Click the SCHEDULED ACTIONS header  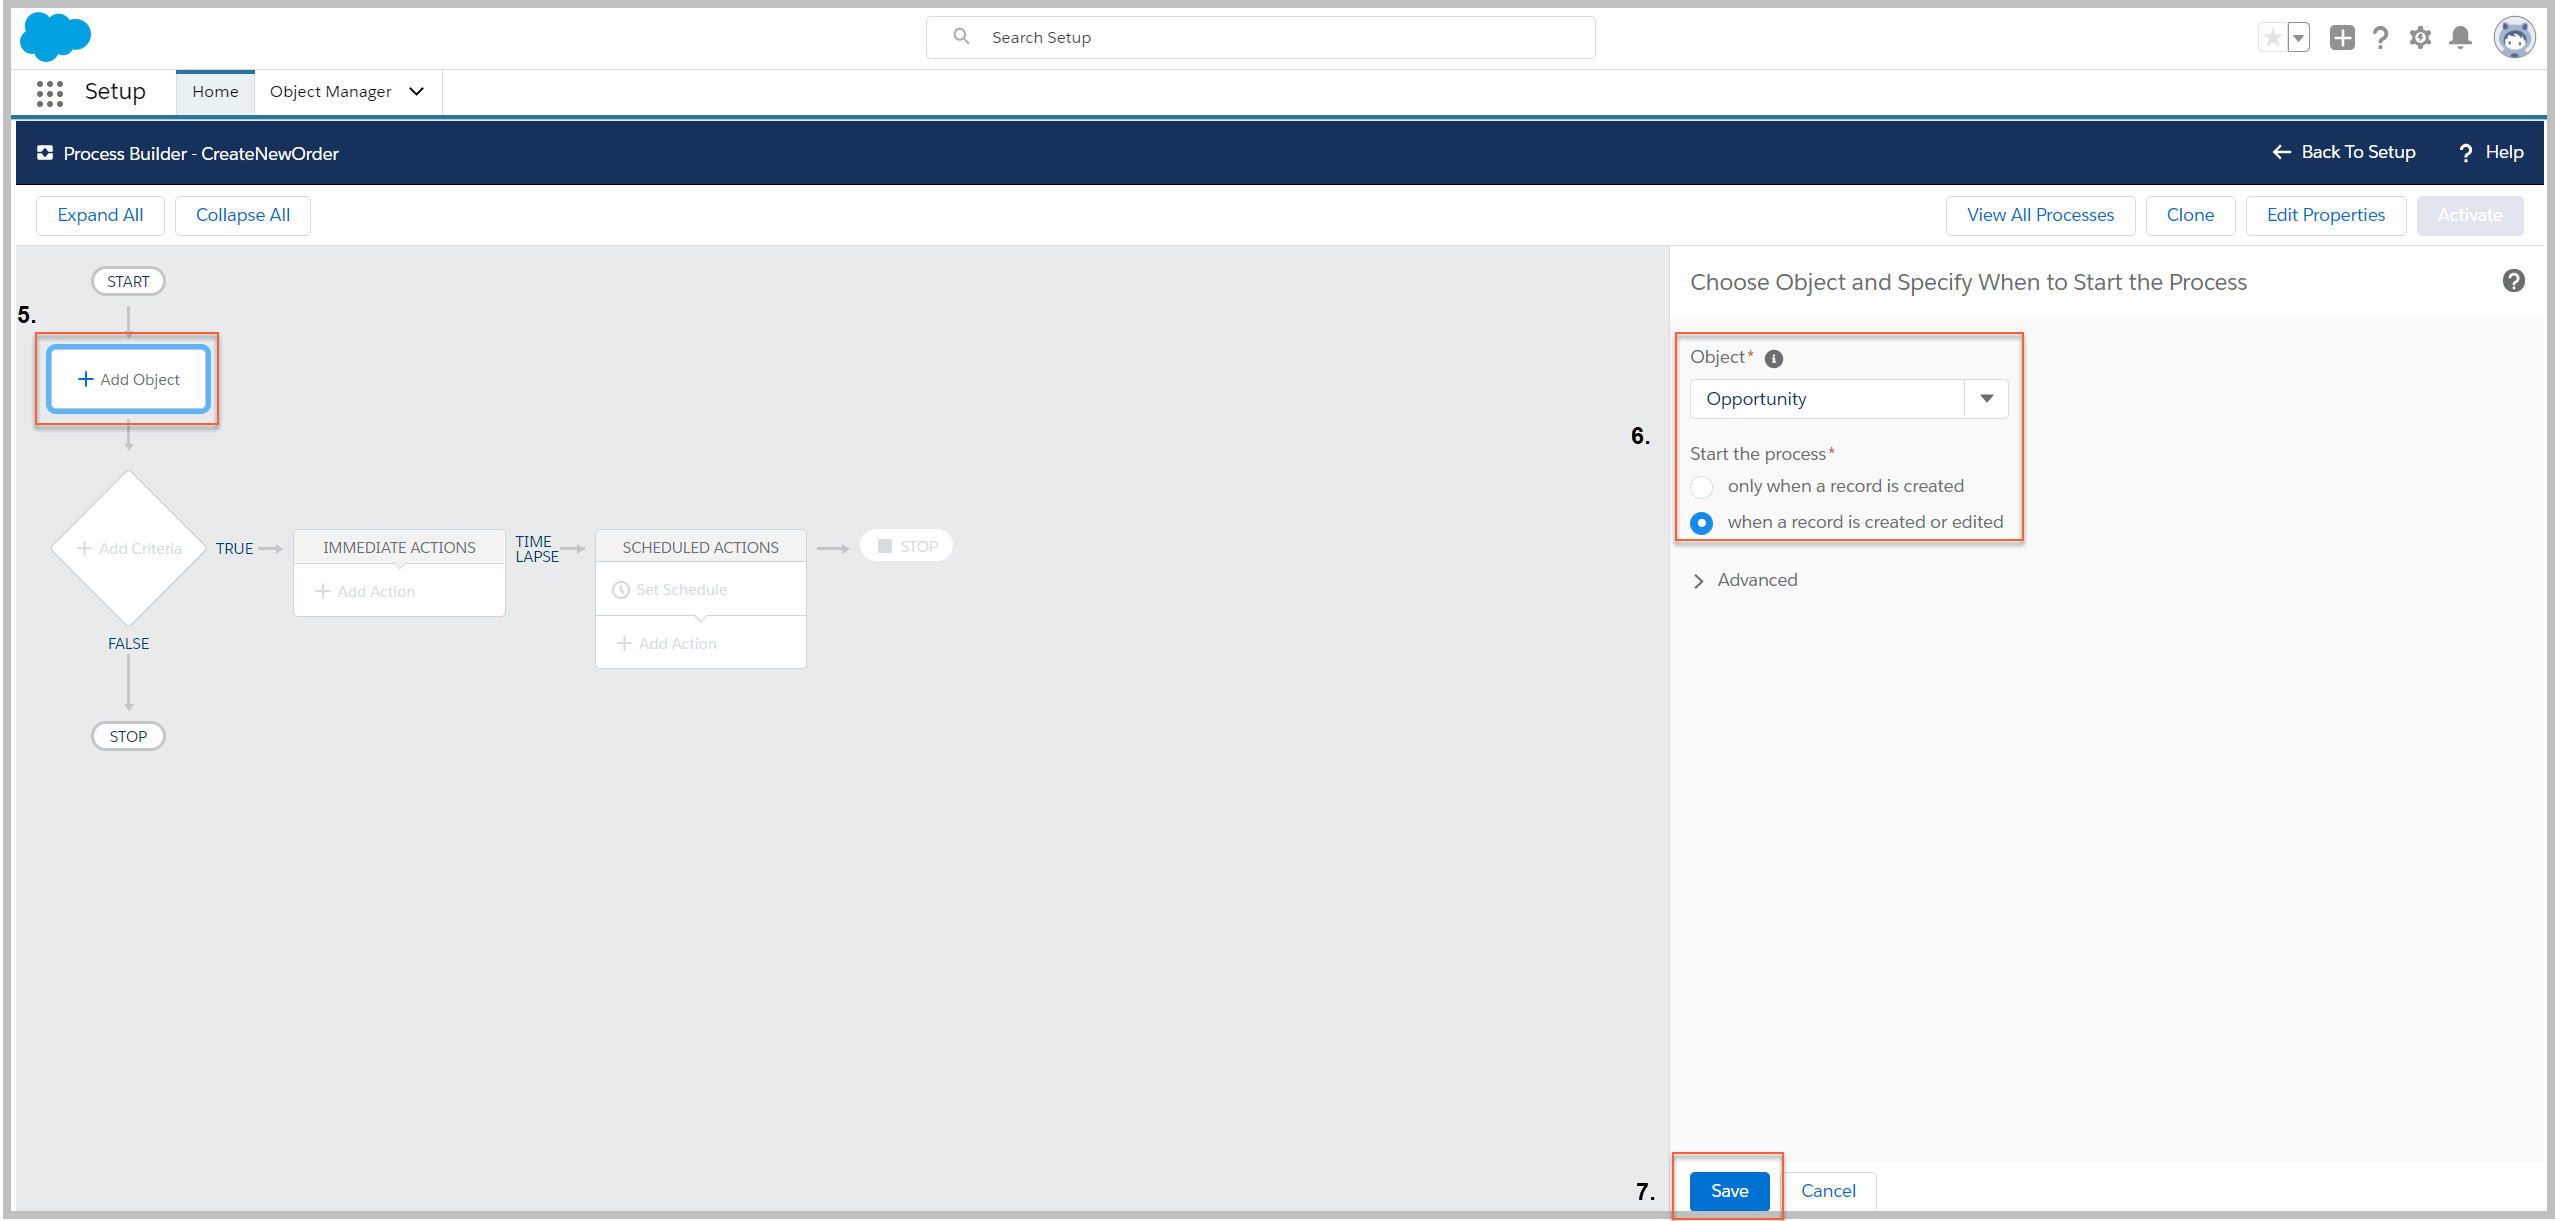click(x=700, y=547)
